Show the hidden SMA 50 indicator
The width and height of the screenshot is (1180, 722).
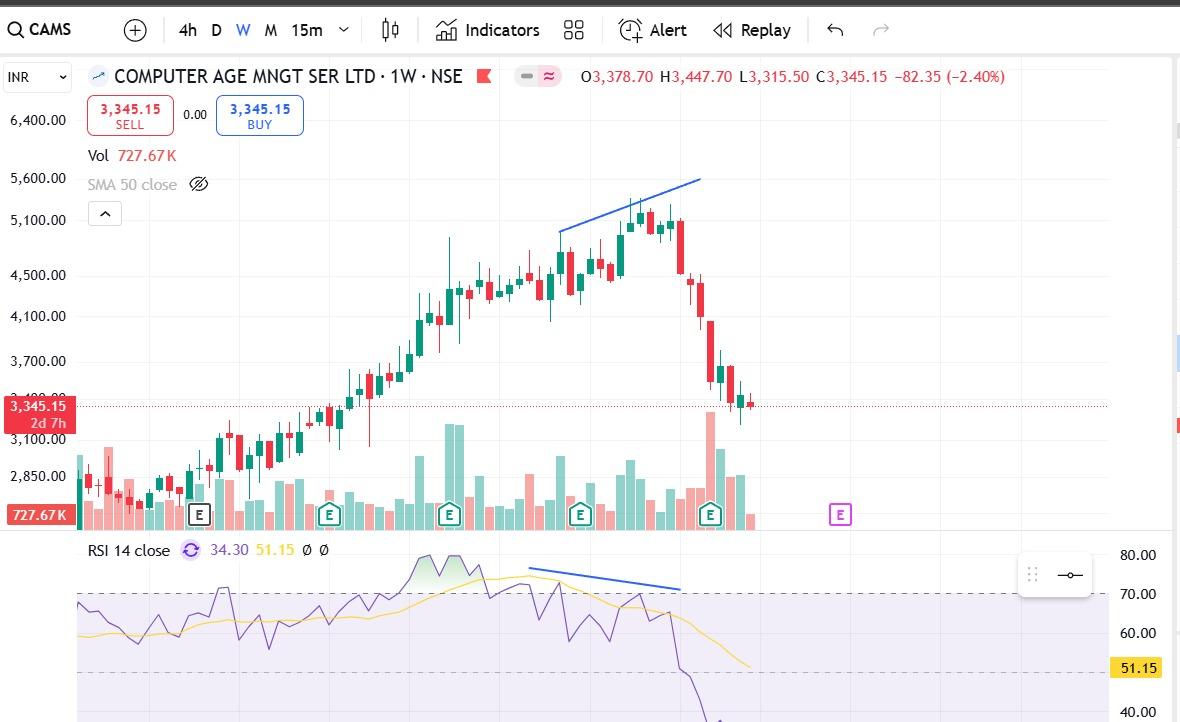199,184
